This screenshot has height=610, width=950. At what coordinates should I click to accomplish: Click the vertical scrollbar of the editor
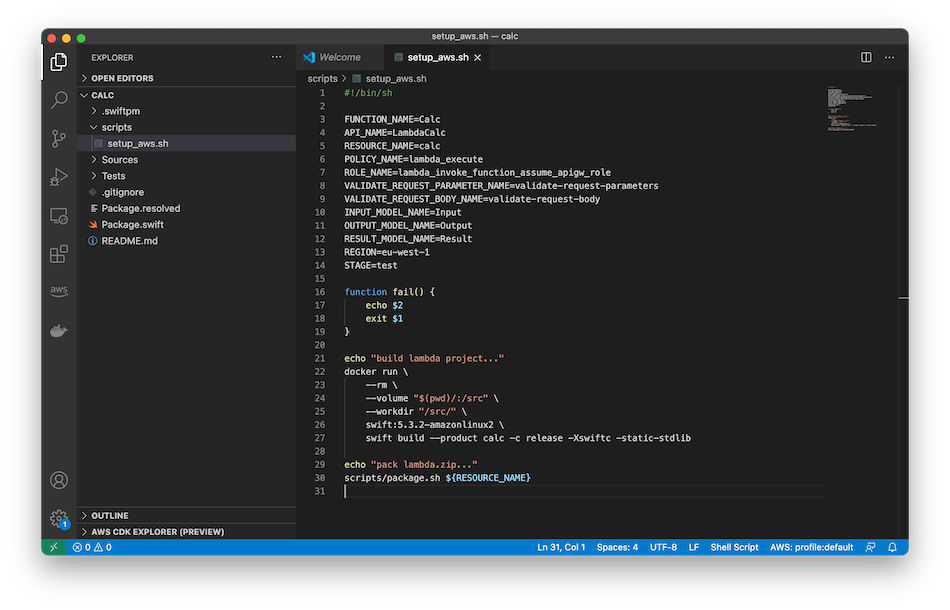[903, 312]
